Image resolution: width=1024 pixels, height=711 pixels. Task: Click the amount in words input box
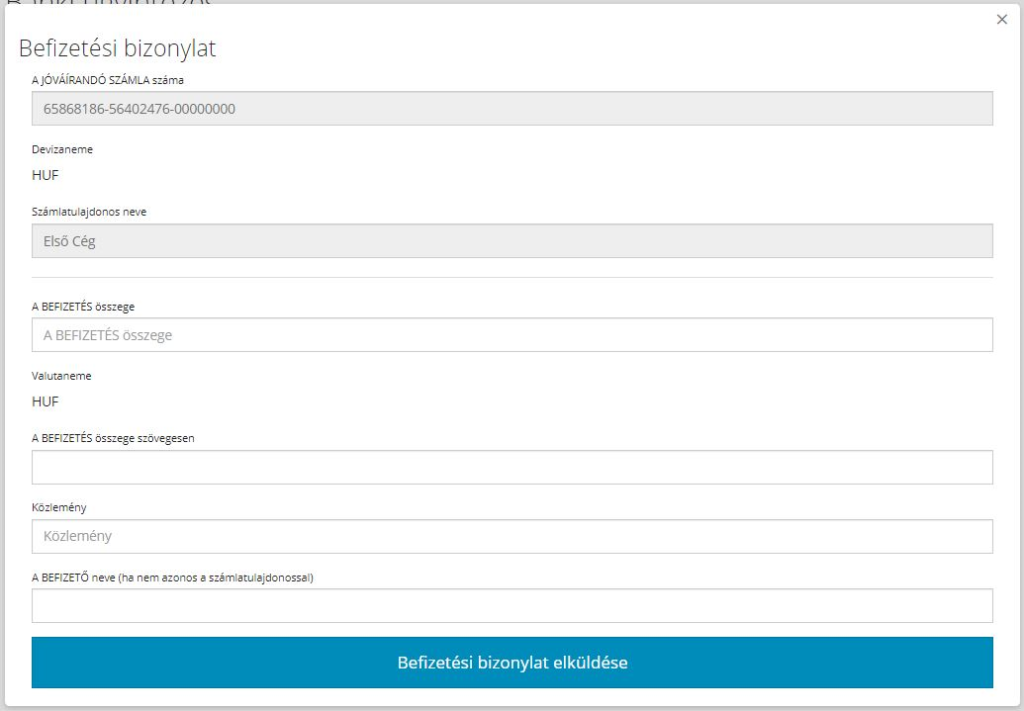512,467
